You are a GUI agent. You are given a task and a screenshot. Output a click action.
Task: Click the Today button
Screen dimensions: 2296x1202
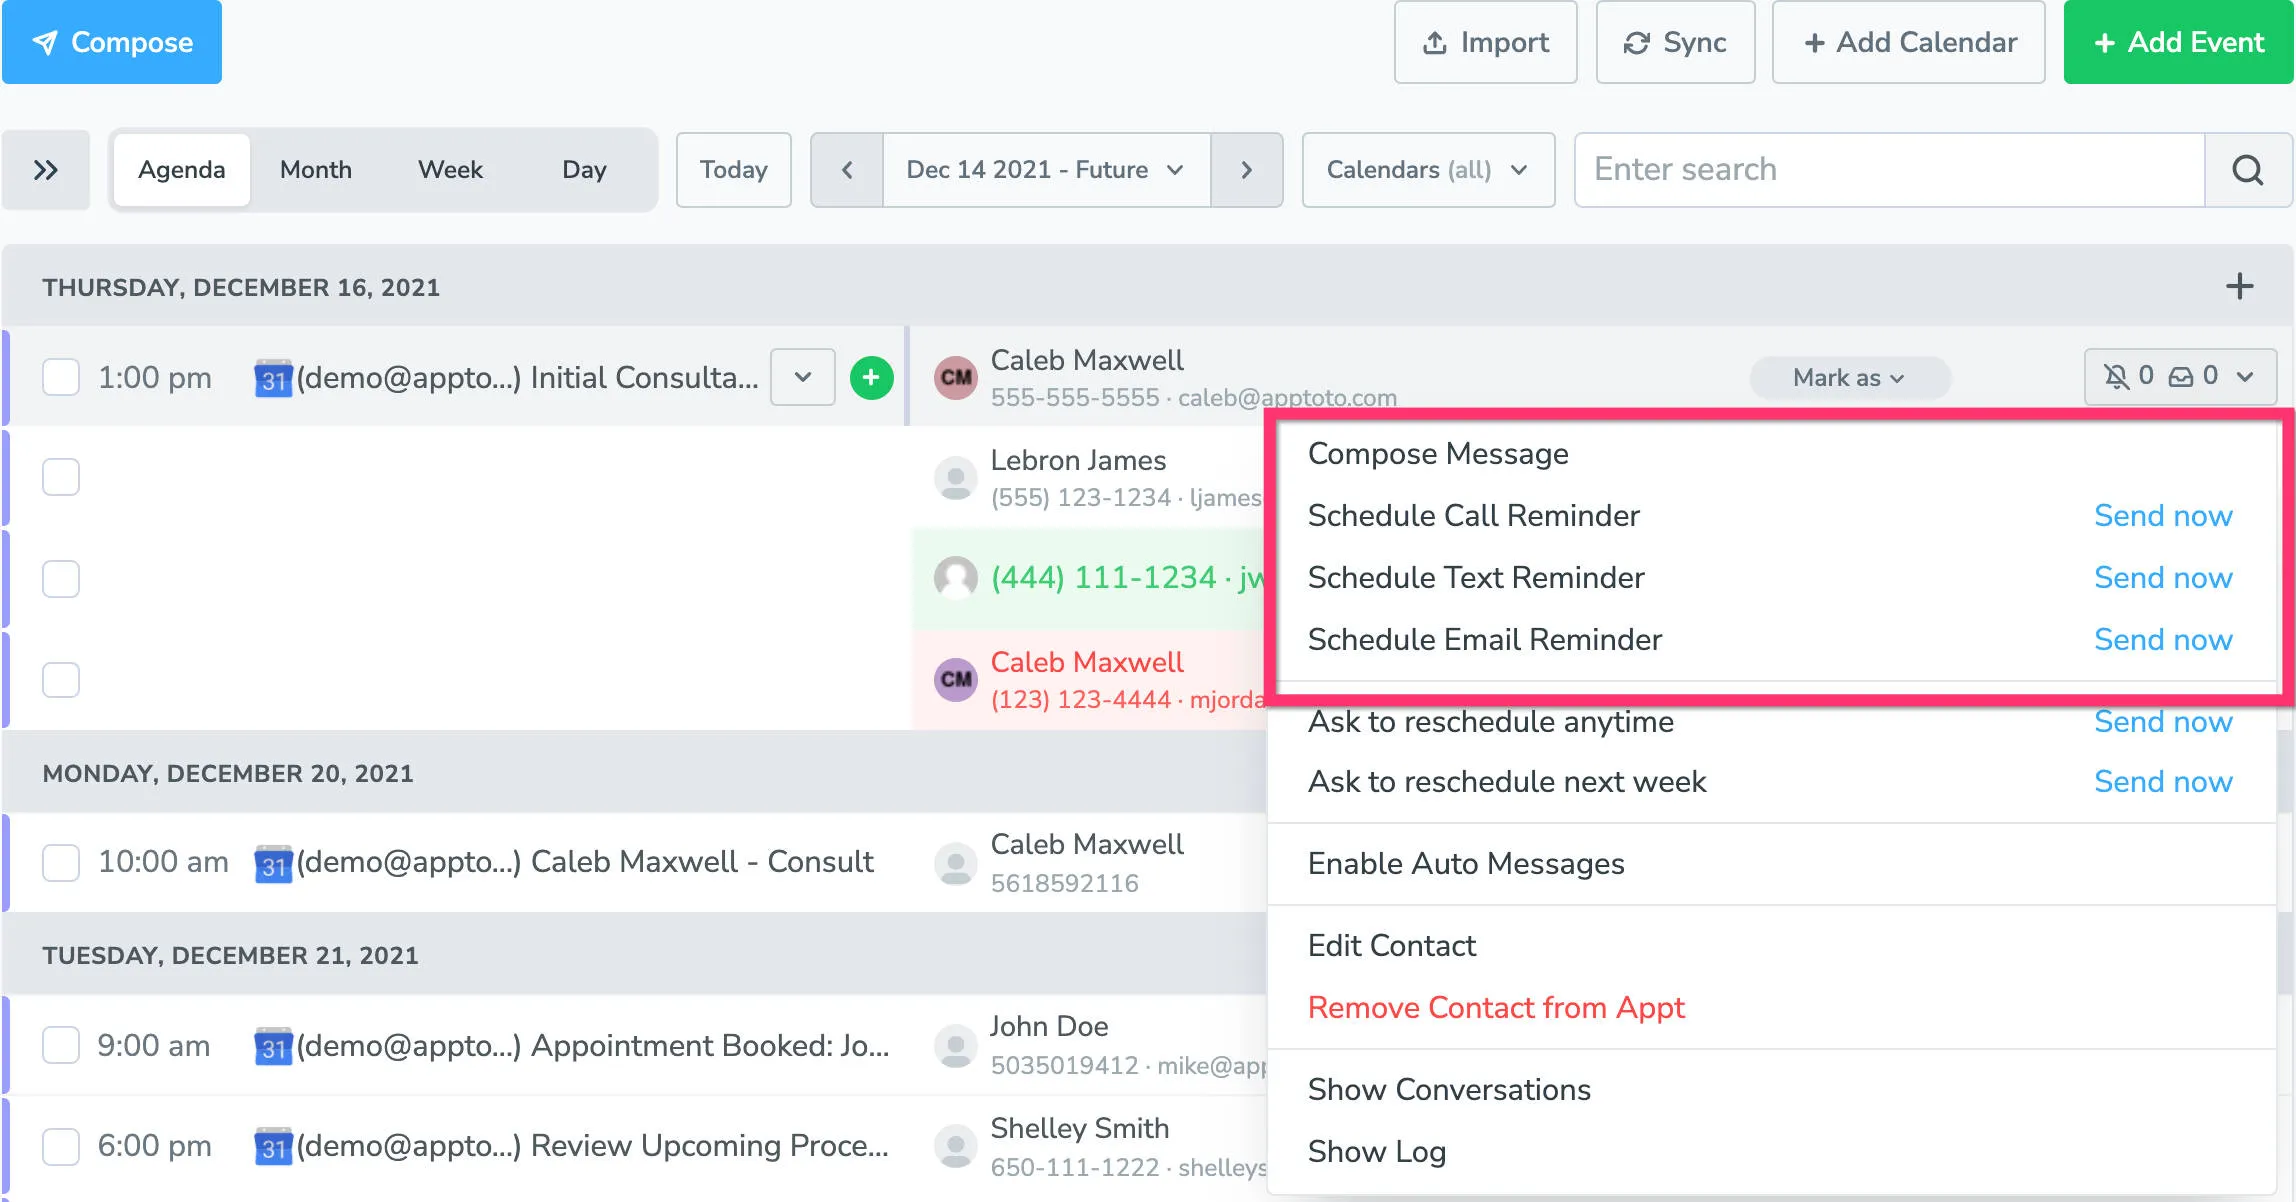[733, 169]
